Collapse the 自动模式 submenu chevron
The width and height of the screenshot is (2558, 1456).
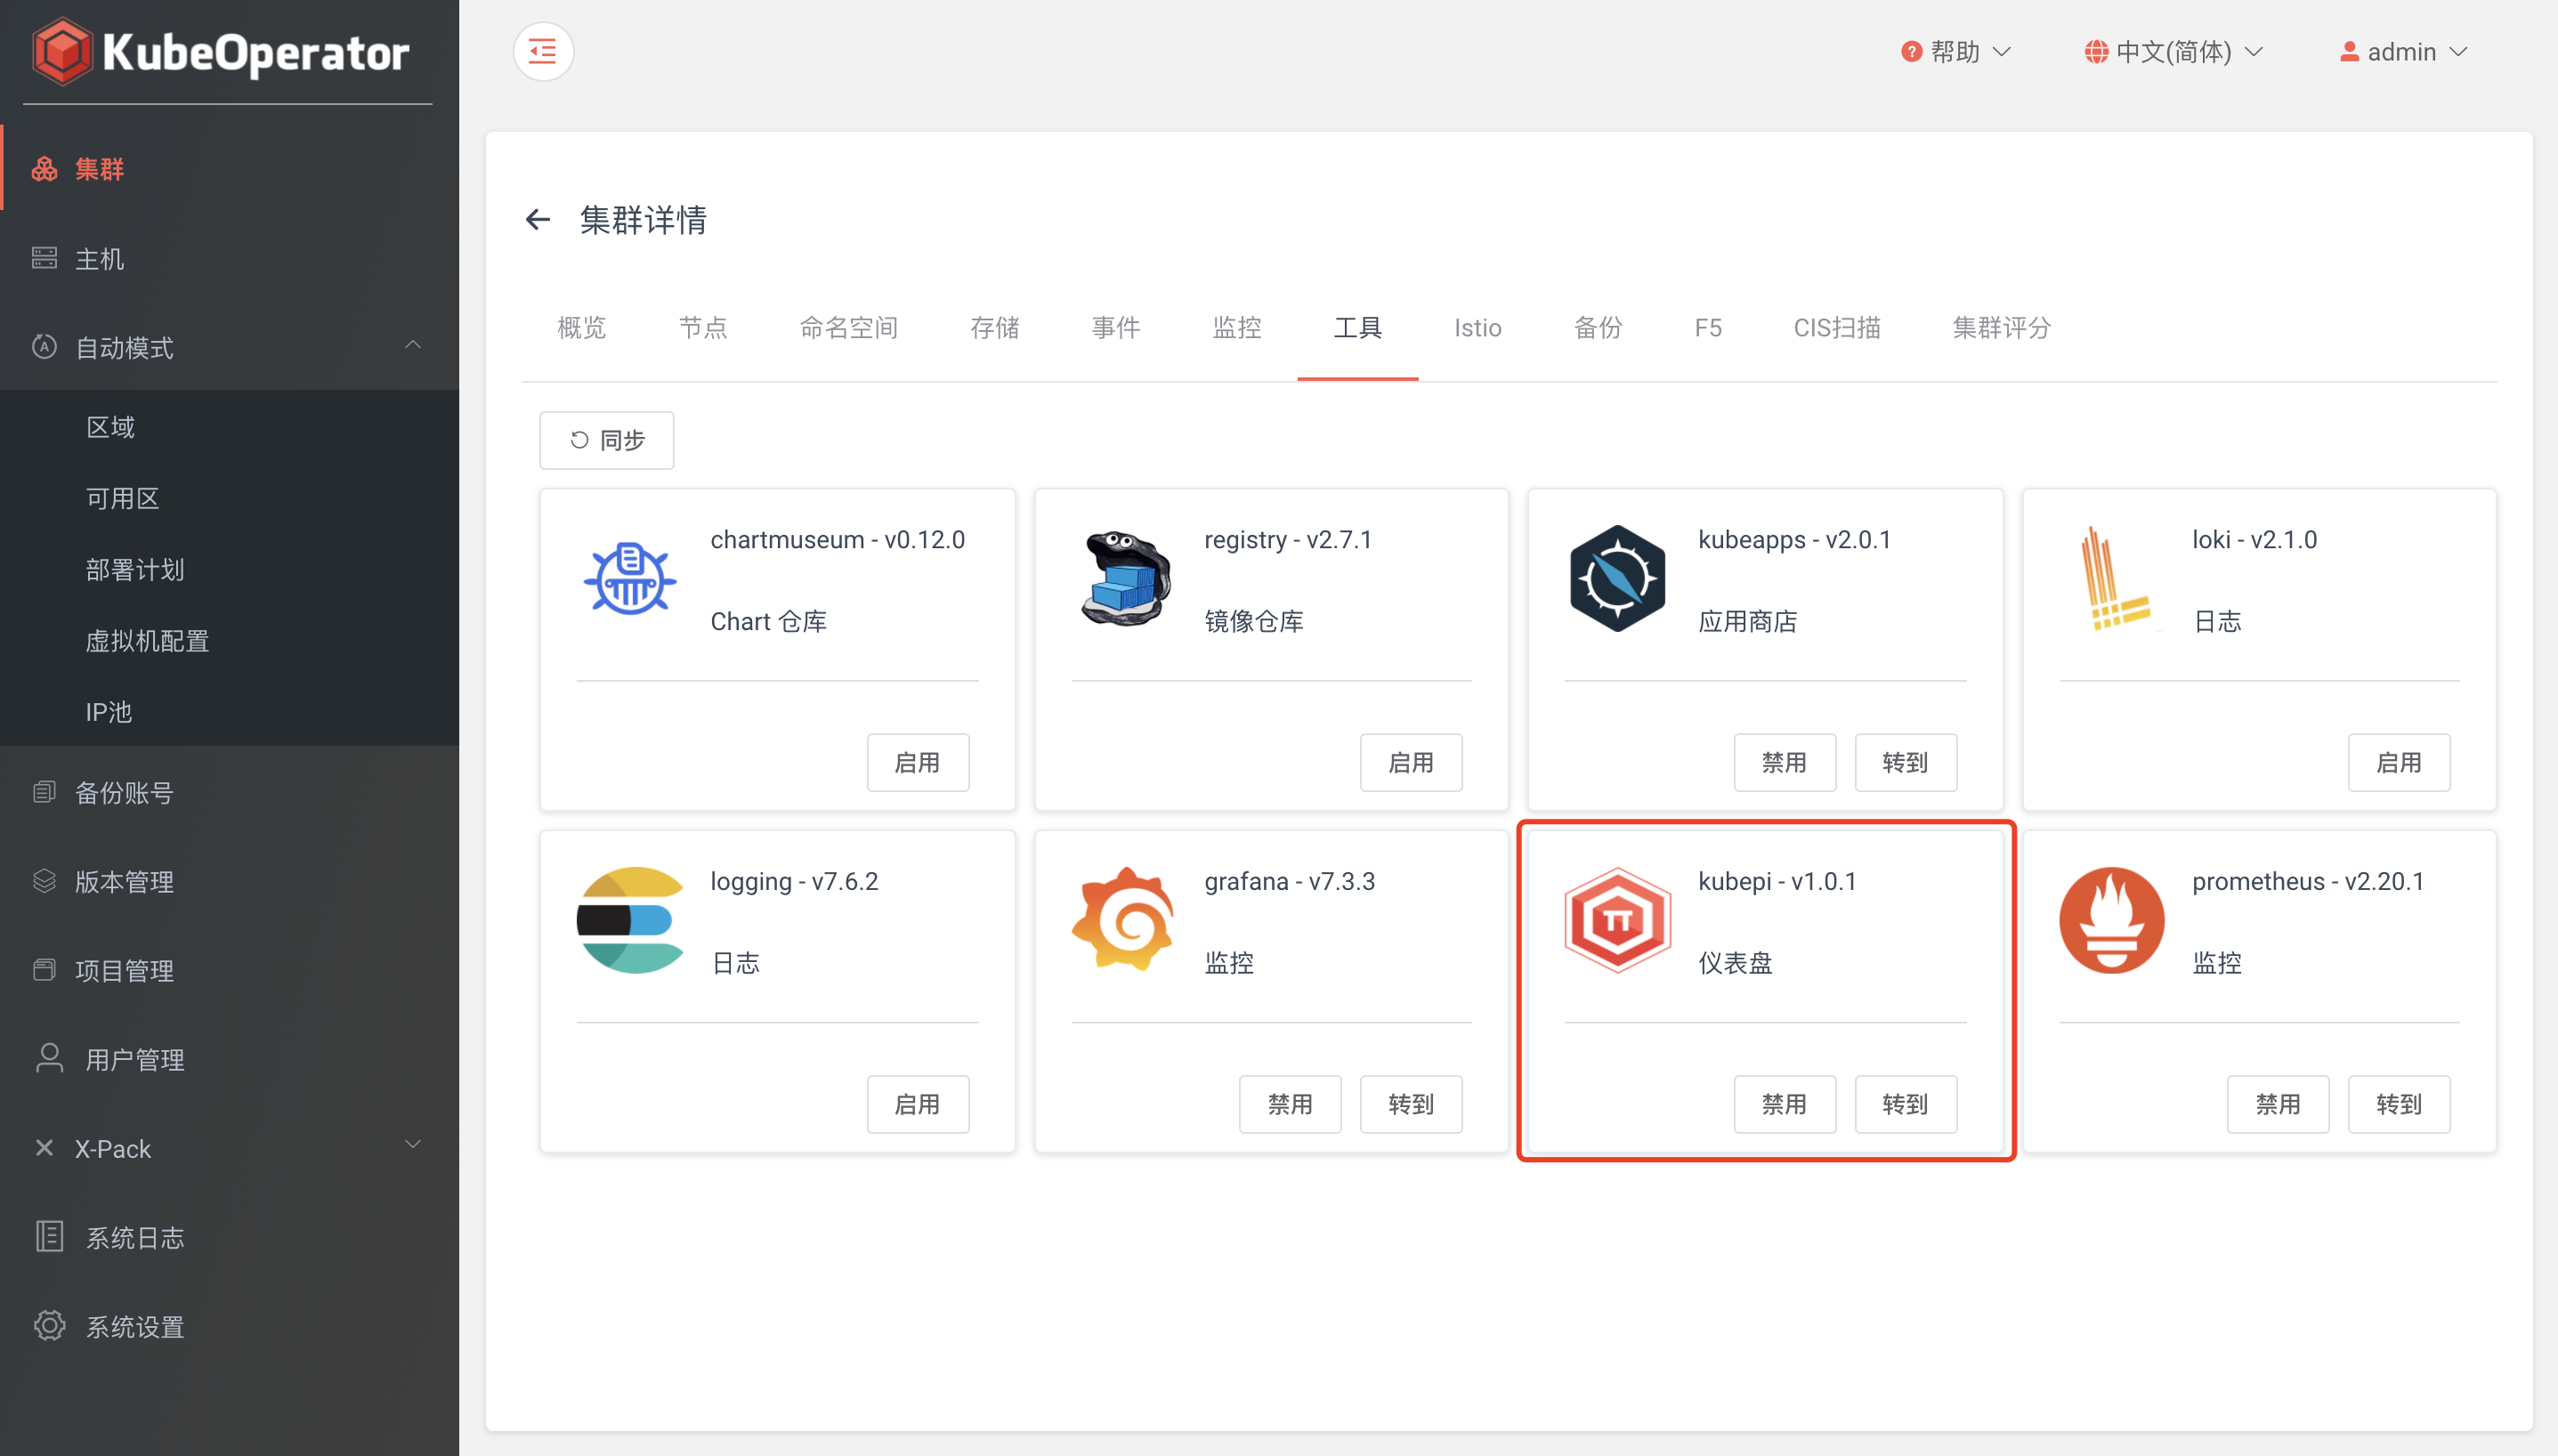(413, 345)
